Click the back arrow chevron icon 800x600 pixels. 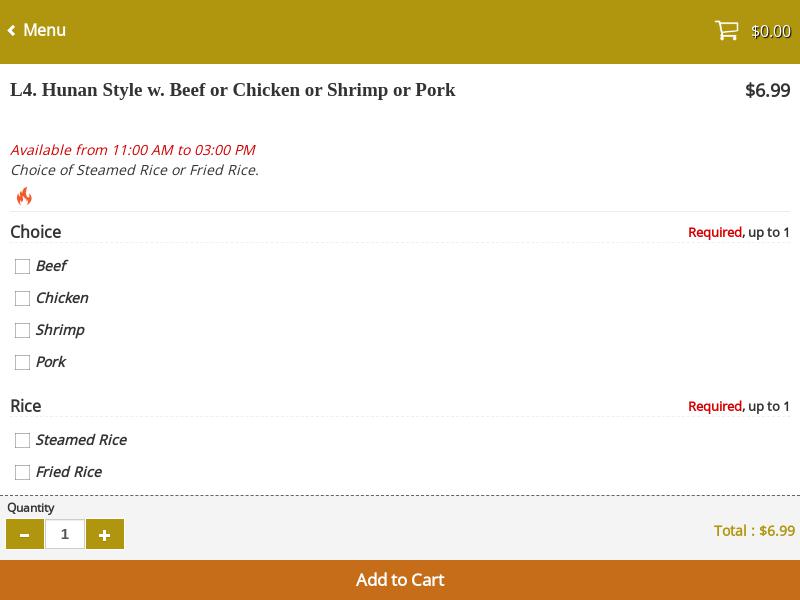12,30
